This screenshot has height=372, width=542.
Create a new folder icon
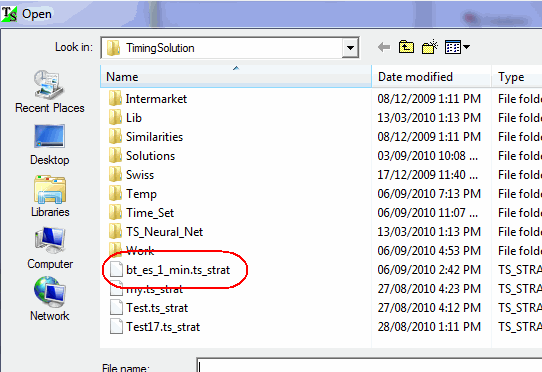tap(430, 47)
